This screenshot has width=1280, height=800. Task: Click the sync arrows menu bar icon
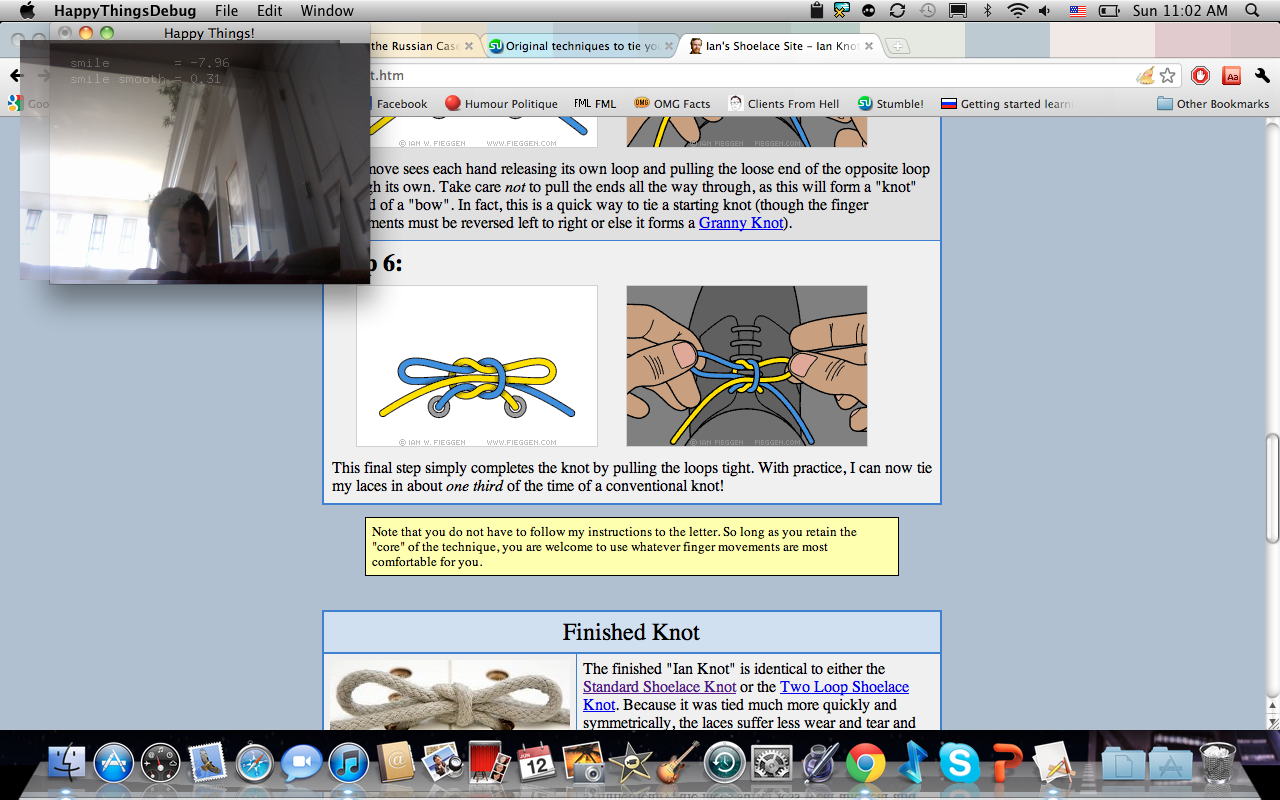pyautogui.click(x=897, y=11)
